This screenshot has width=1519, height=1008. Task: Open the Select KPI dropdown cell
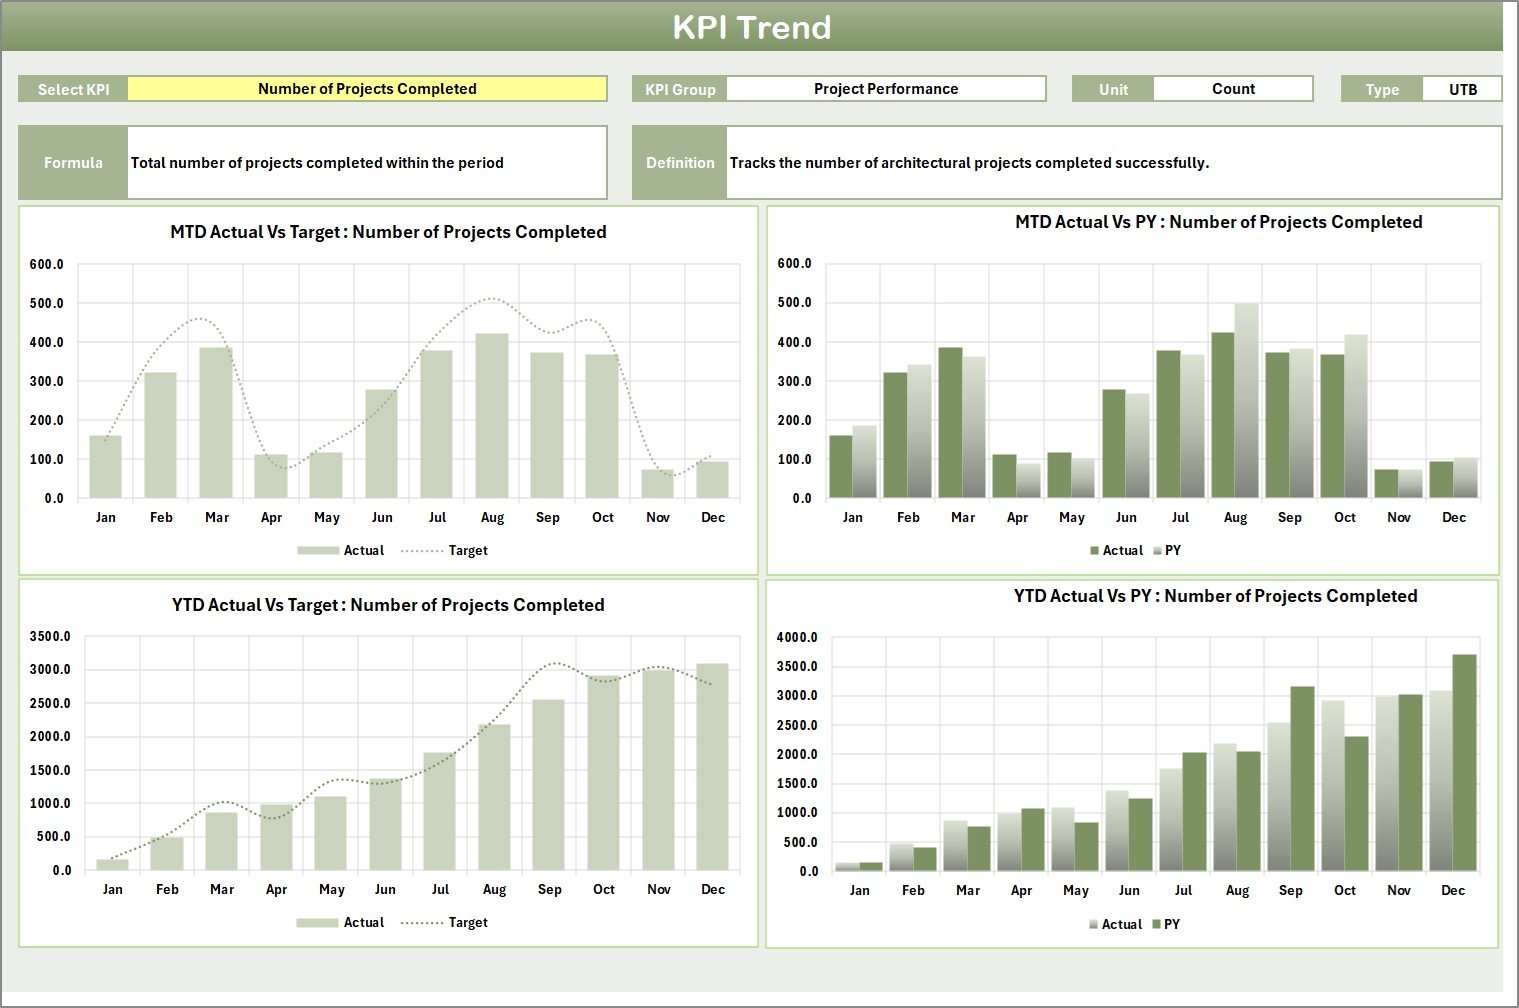367,89
